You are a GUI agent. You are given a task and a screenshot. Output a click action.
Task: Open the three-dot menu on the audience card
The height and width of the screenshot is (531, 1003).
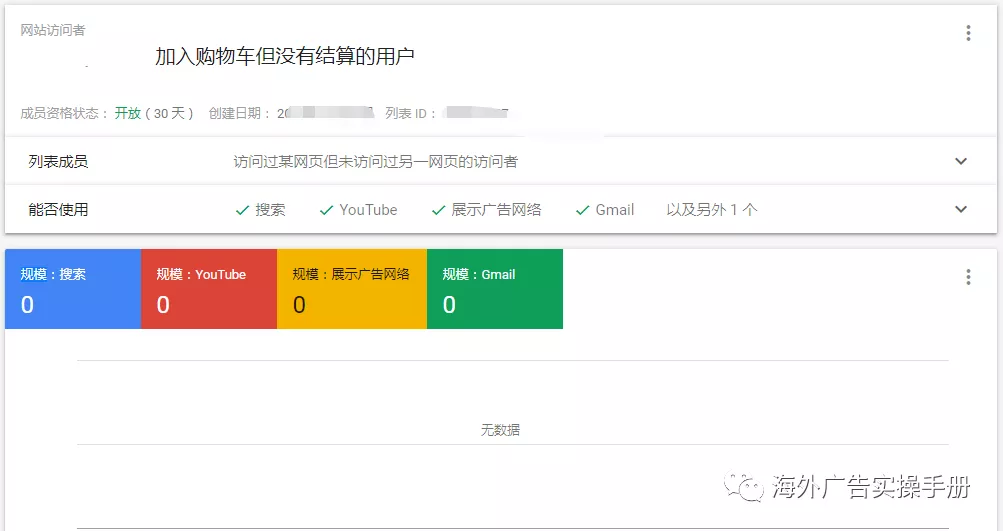point(968,33)
